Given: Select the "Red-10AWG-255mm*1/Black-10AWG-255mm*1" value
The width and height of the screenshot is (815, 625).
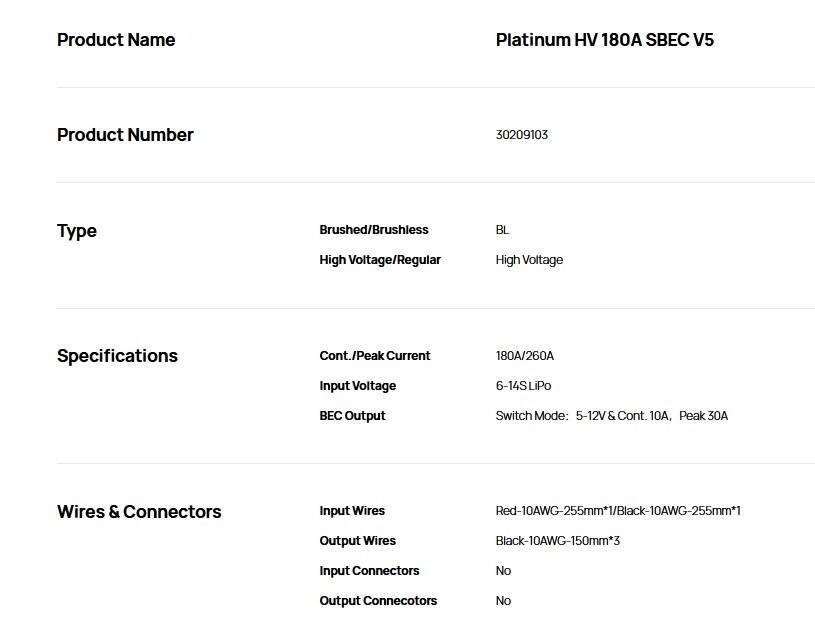Looking at the screenshot, I should pyautogui.click(x=618, y=511).
